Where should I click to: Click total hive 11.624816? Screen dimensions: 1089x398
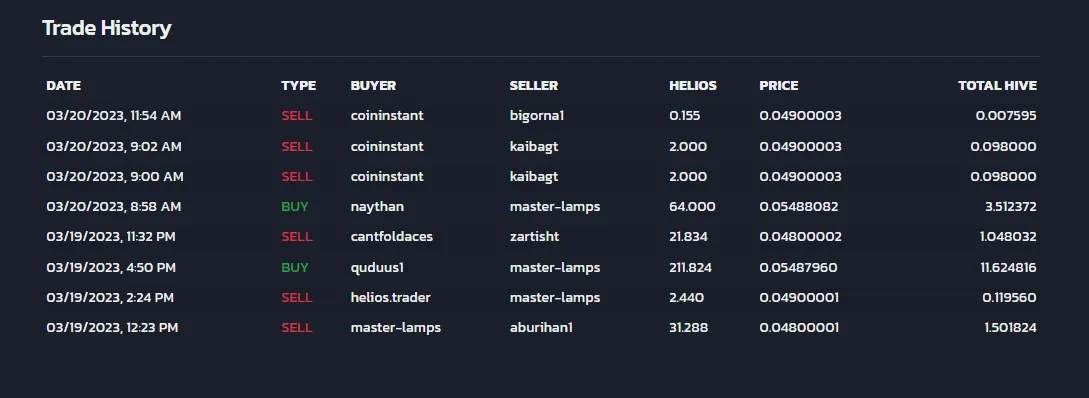tap(1008, 267)
